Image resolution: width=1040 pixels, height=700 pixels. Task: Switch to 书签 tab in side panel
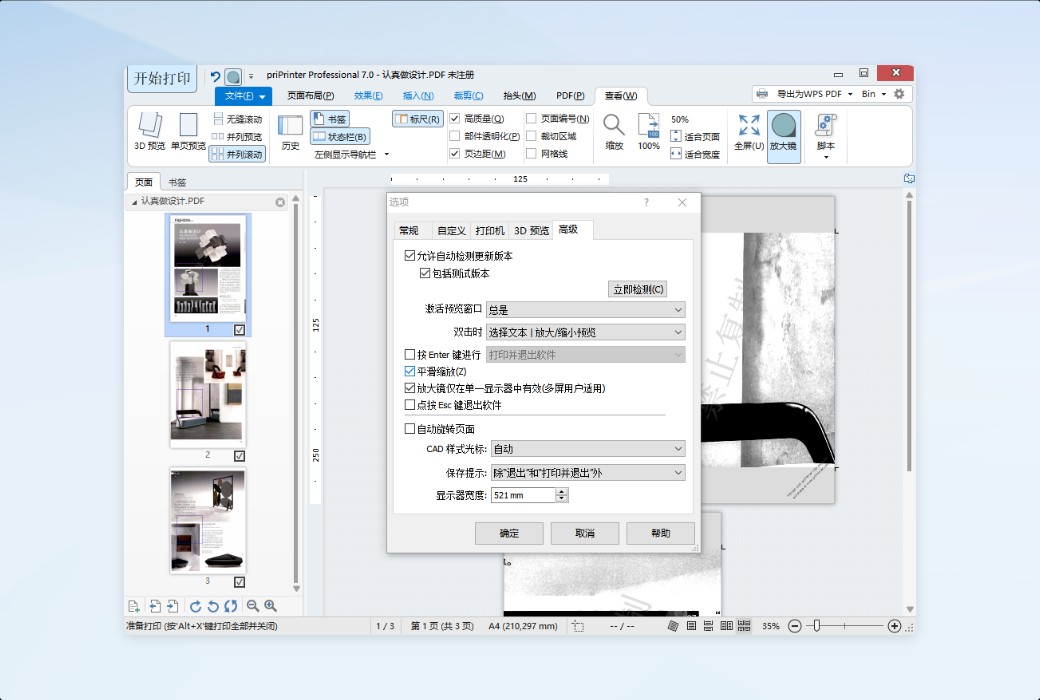(x=177, y=182)
